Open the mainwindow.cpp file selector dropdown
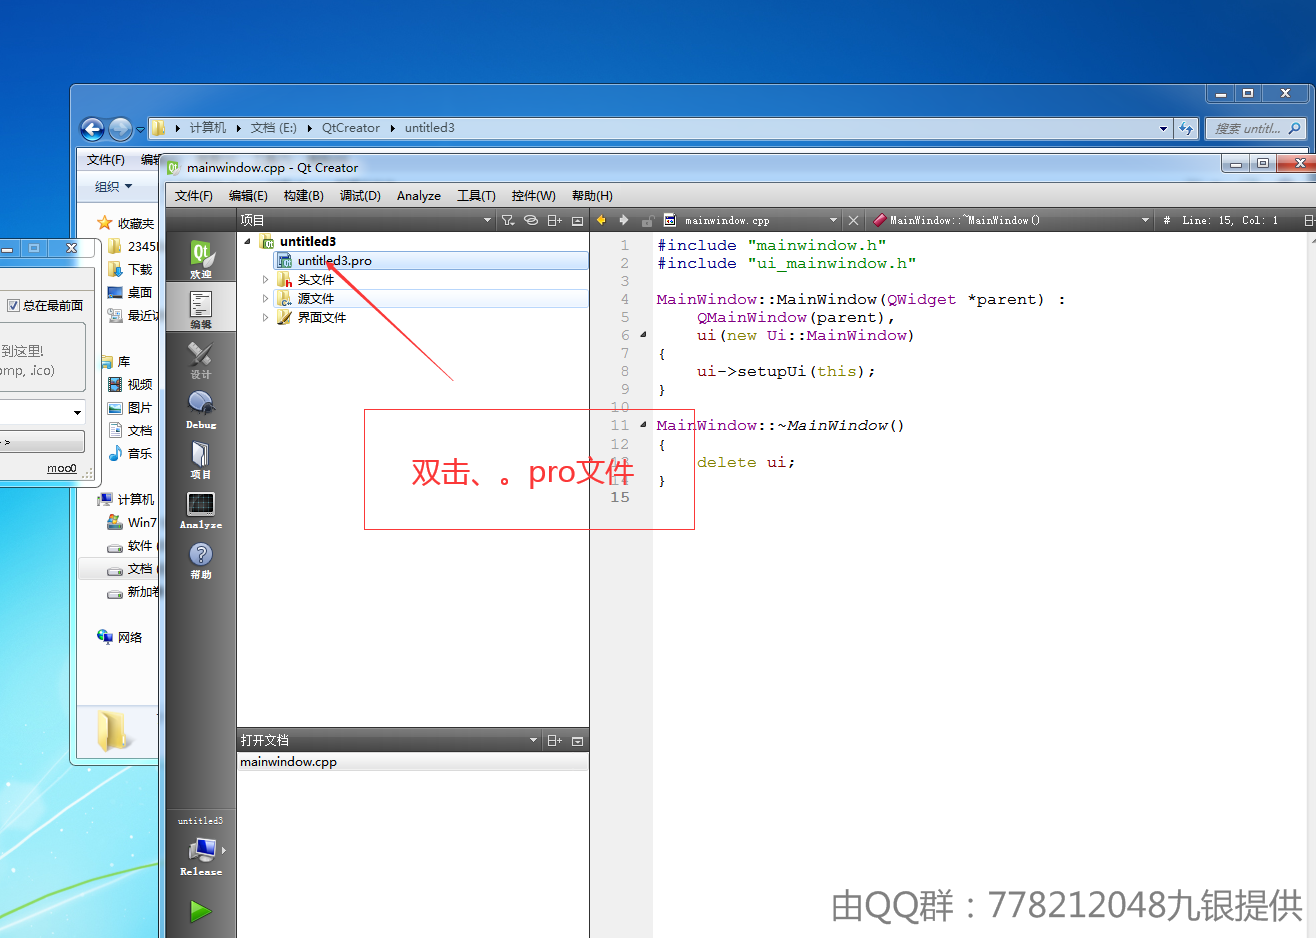Screen dimensions: 1316x938 click(x=833, y=220)
